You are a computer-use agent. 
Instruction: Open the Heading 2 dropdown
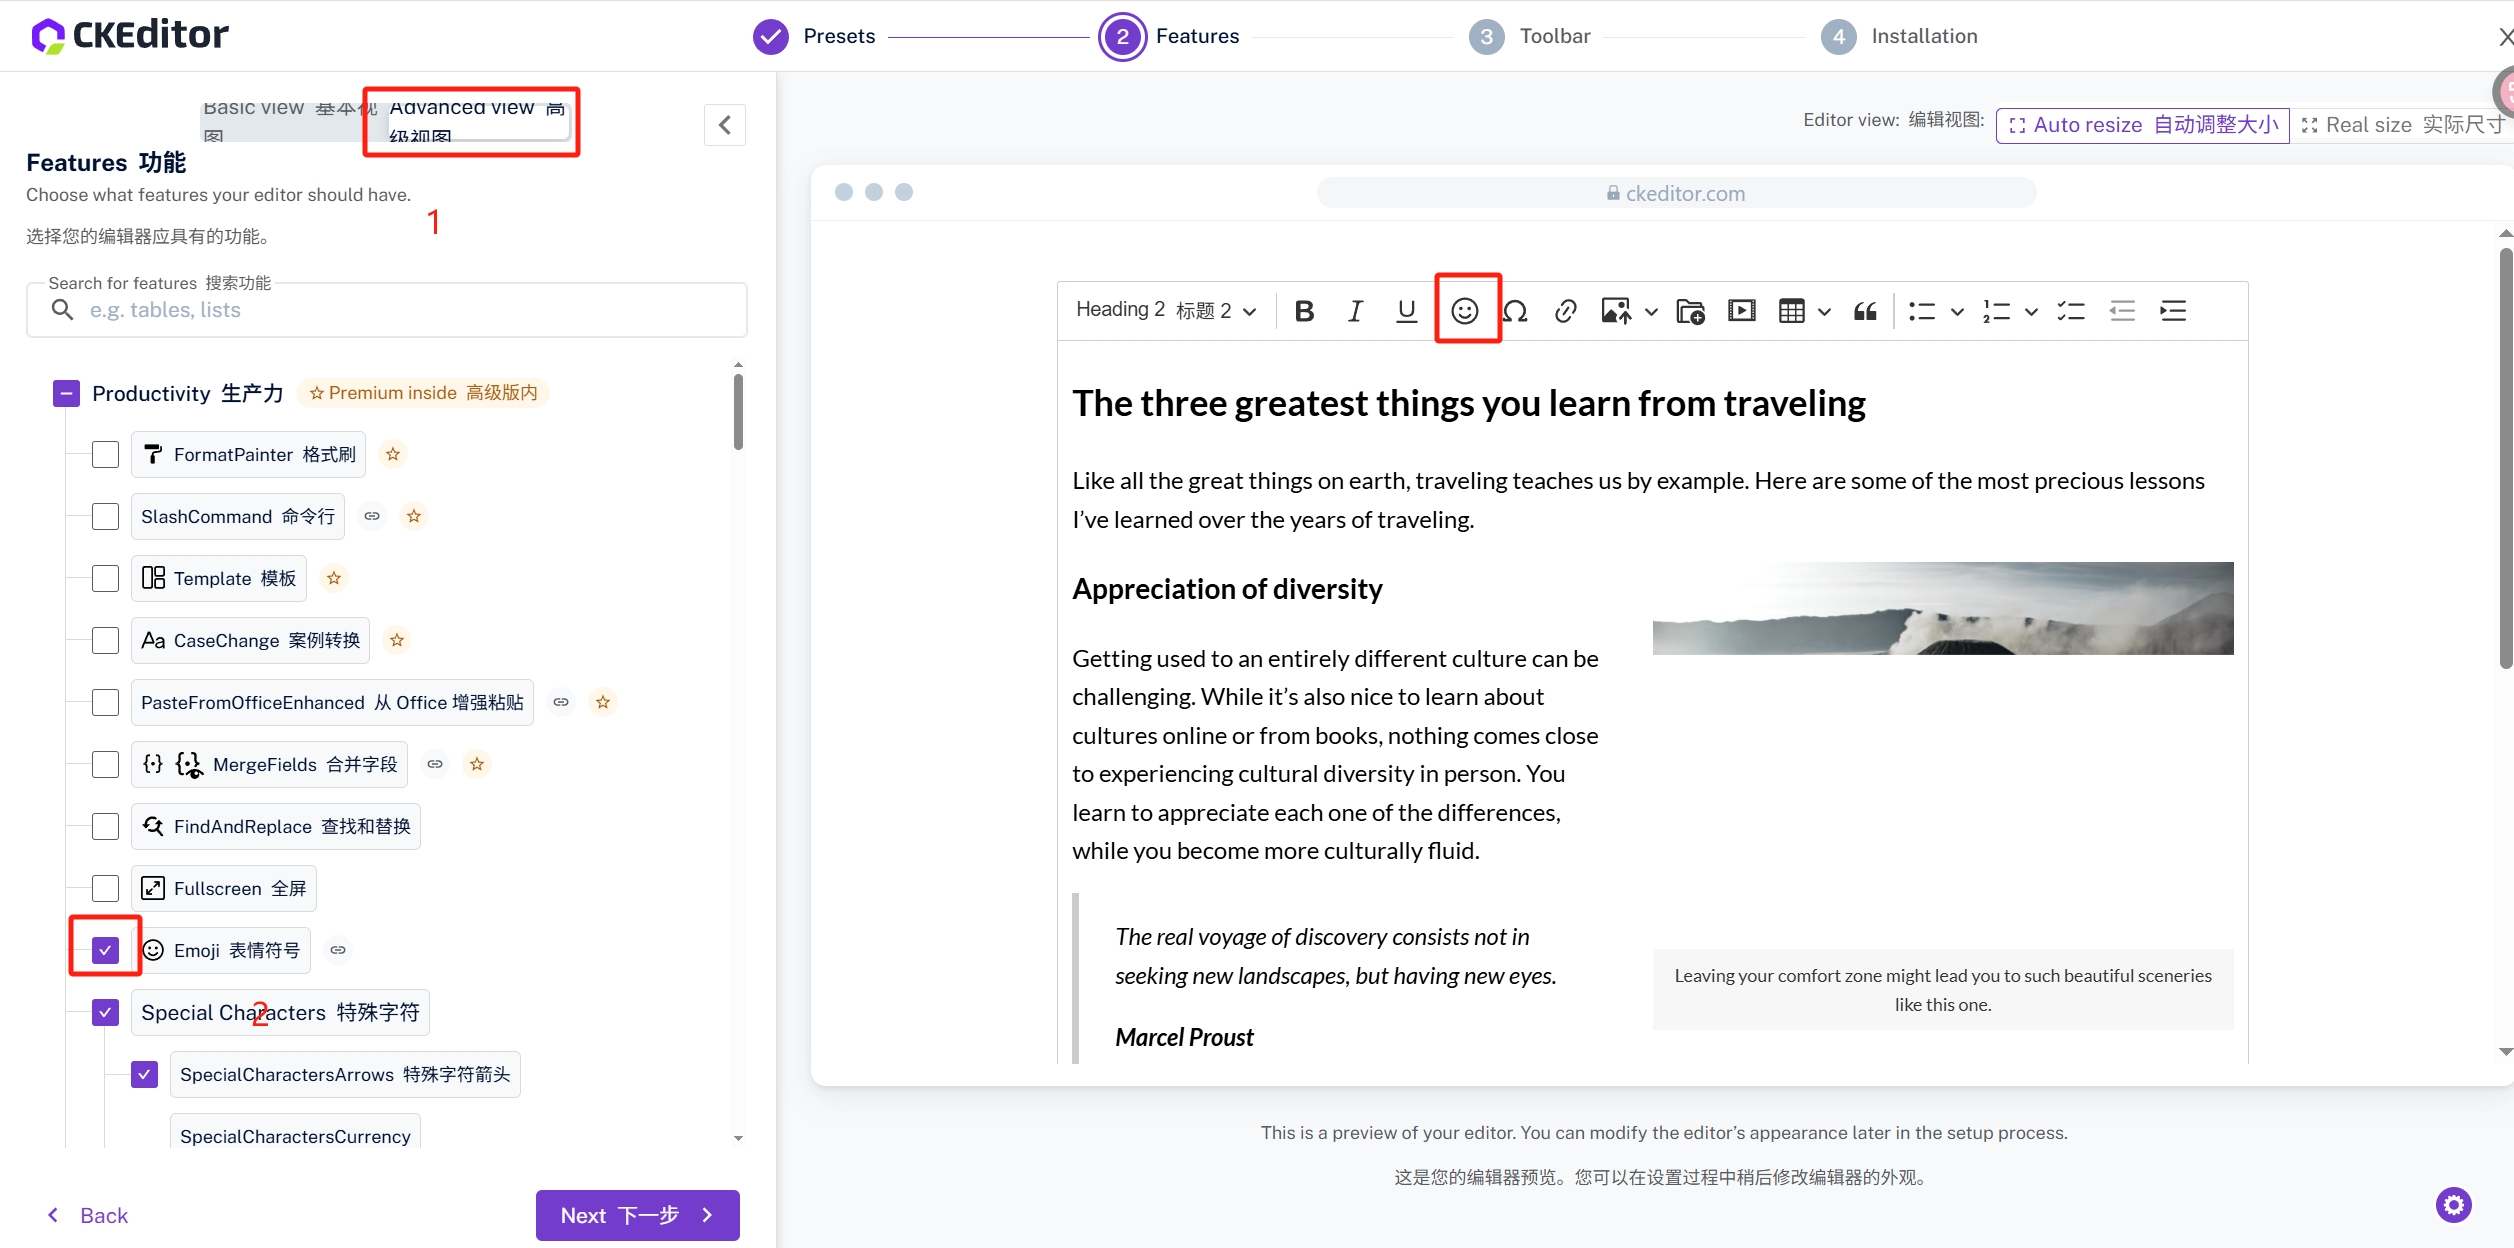pyautogui.click(x=1165, y=310)
